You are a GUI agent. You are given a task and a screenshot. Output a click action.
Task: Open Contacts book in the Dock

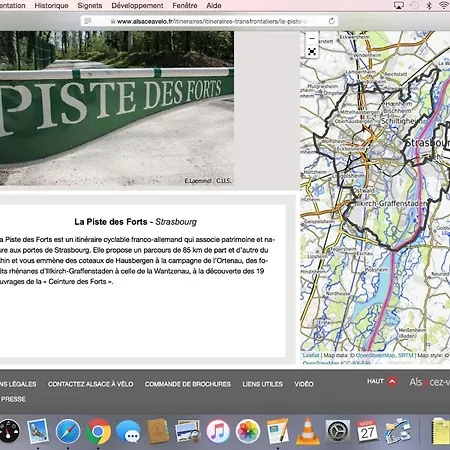click(158, 431)
